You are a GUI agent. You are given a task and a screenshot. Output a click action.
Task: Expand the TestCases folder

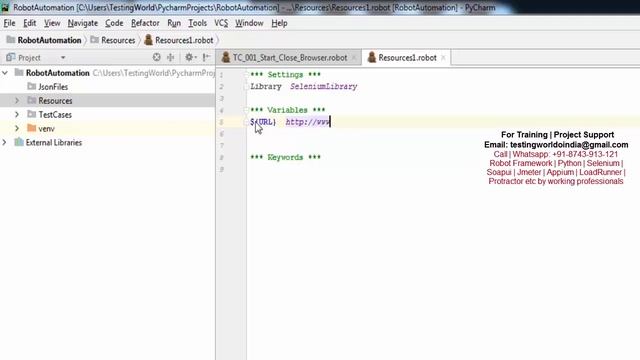[x=17, y=115]
